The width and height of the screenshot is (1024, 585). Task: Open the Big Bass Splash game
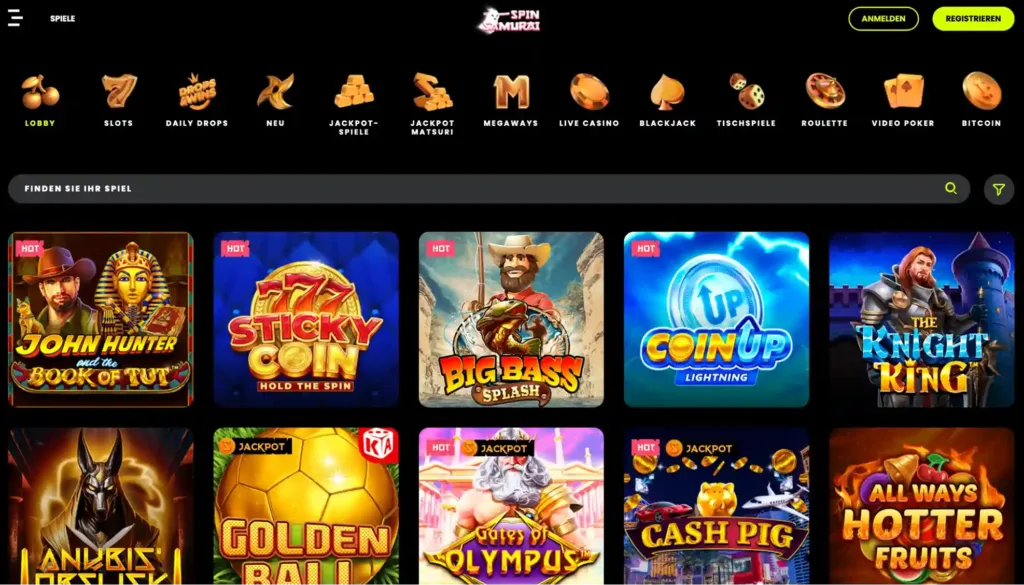[511, 319]
